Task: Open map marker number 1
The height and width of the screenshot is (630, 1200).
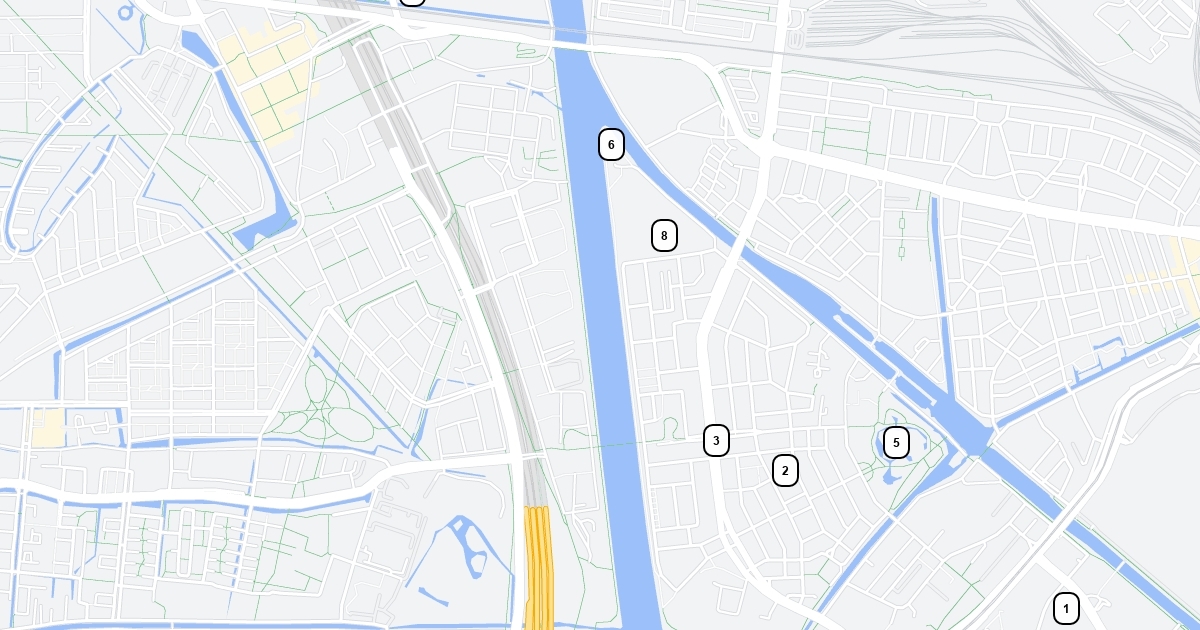Action: (1067, 608)
